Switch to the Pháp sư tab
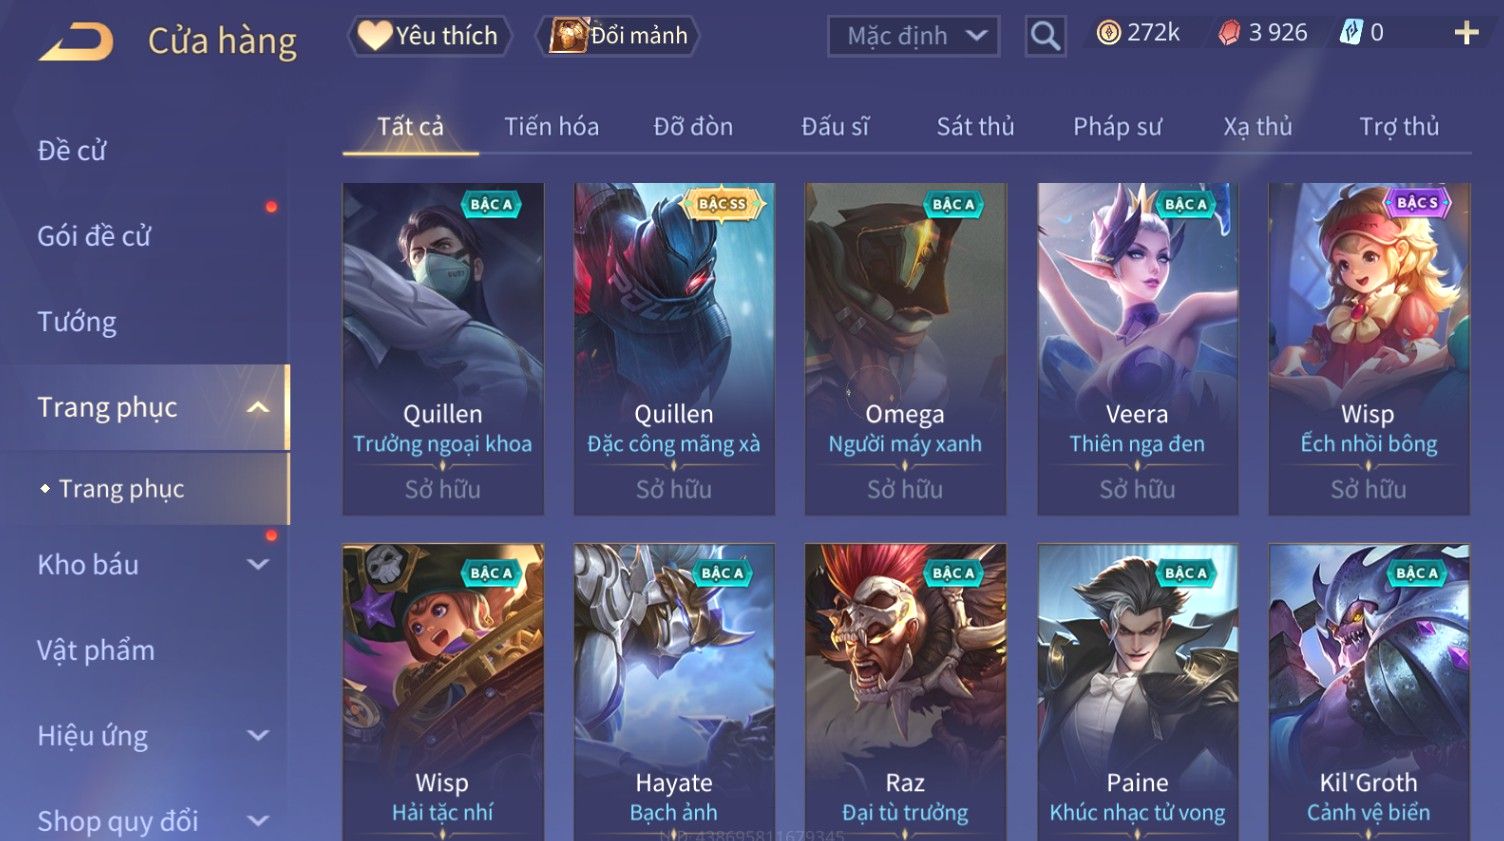Screen dimensions: 1504x841 click(x=1117, y=127)
